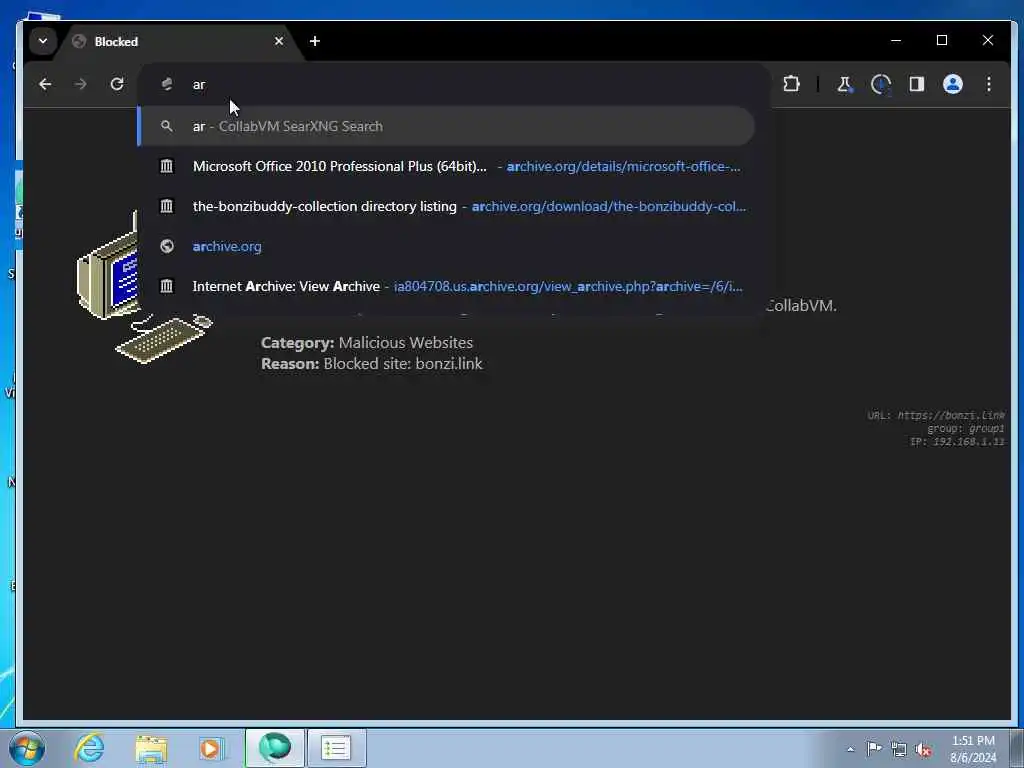Screen dimensions: 1024x768
Task: Toggle the side panel icon
Action: (x=917, y=84)
